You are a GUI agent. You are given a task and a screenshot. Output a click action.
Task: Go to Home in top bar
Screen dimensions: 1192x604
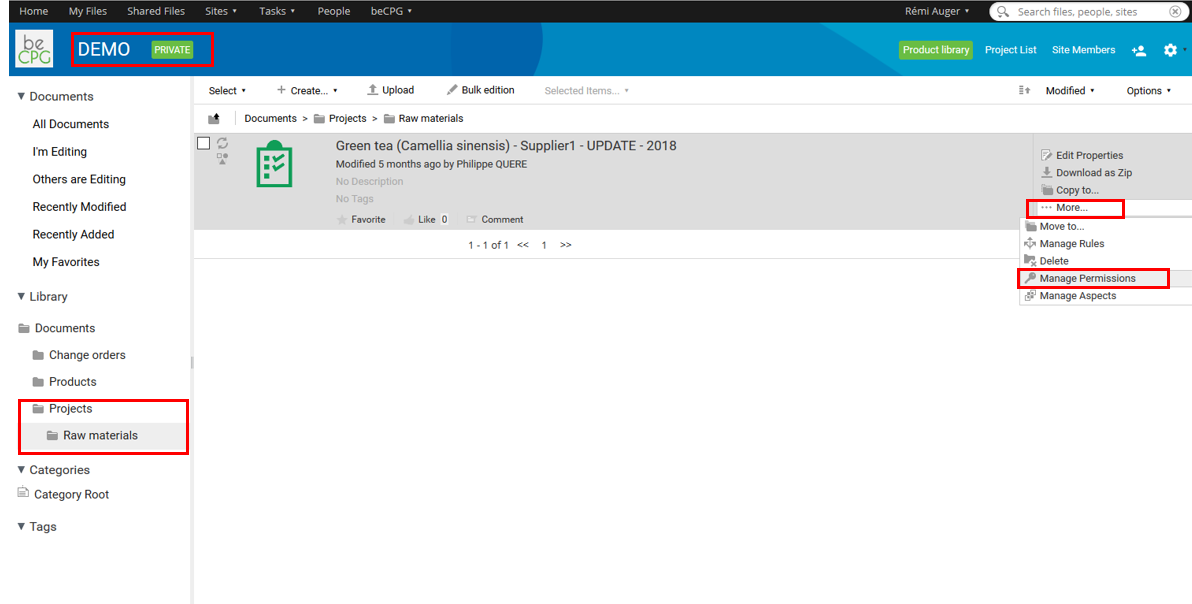33,11
